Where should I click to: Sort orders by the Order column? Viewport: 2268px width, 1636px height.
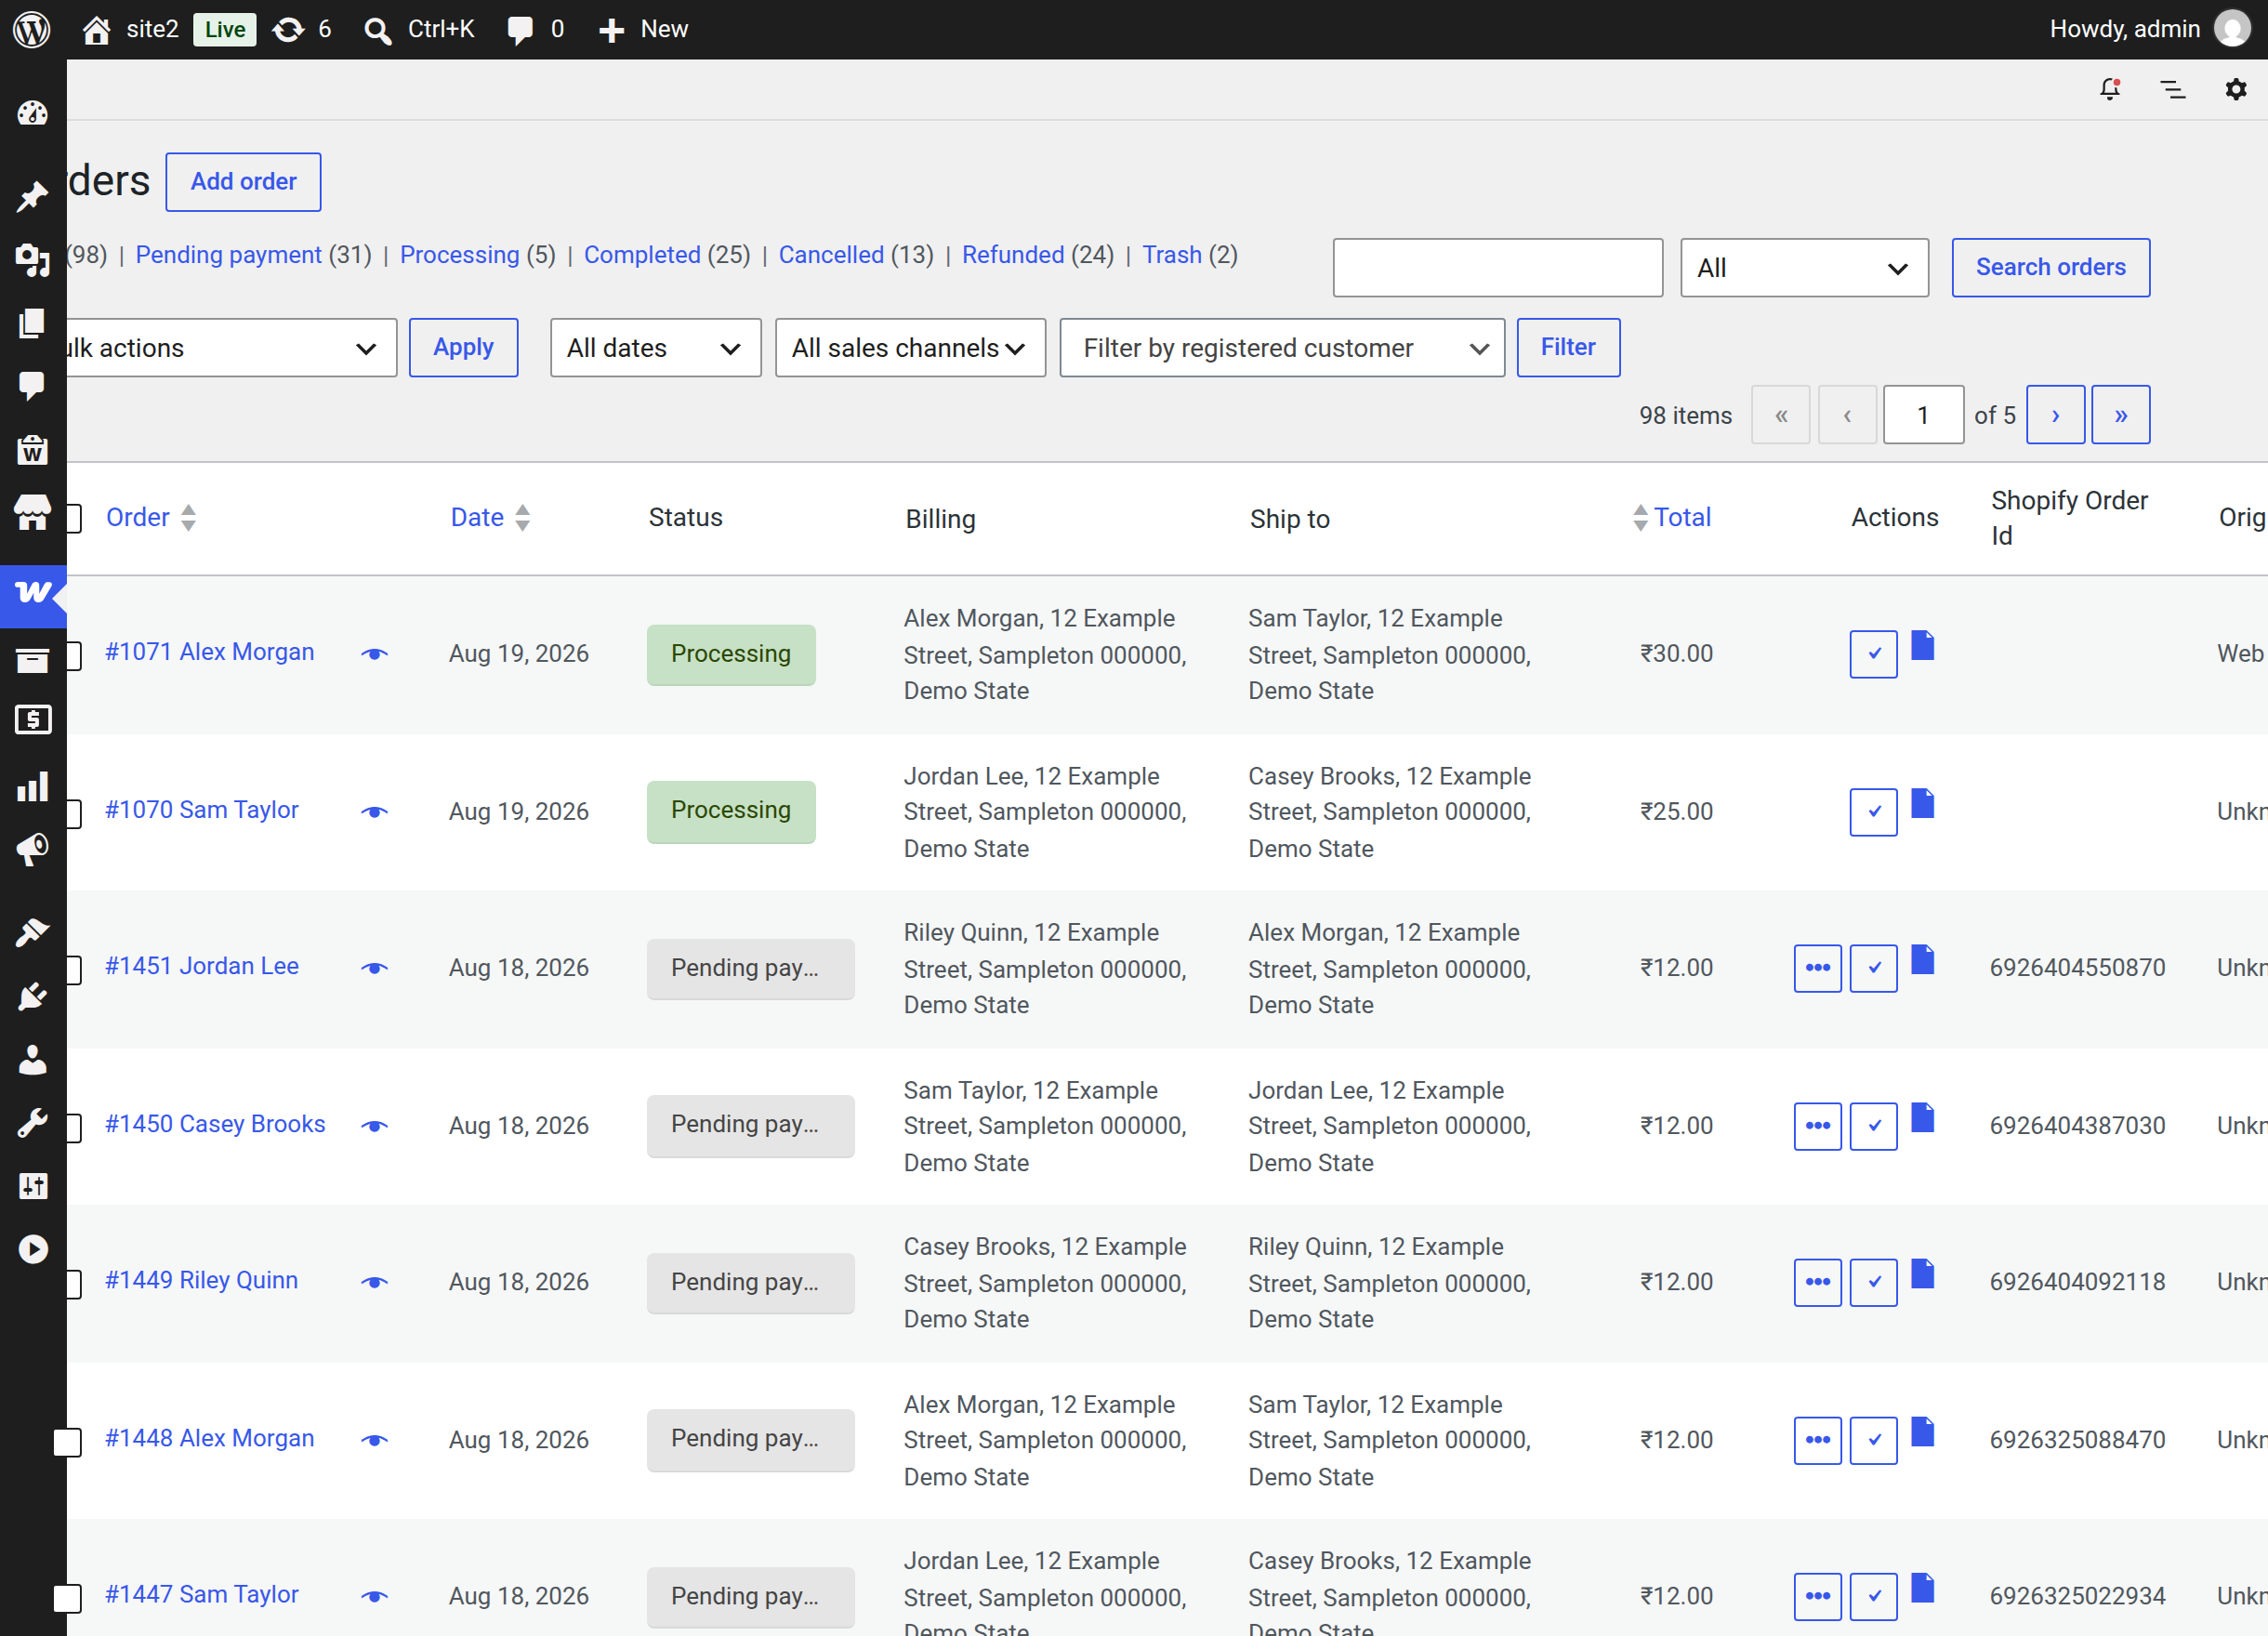click(x=150, y=517)
